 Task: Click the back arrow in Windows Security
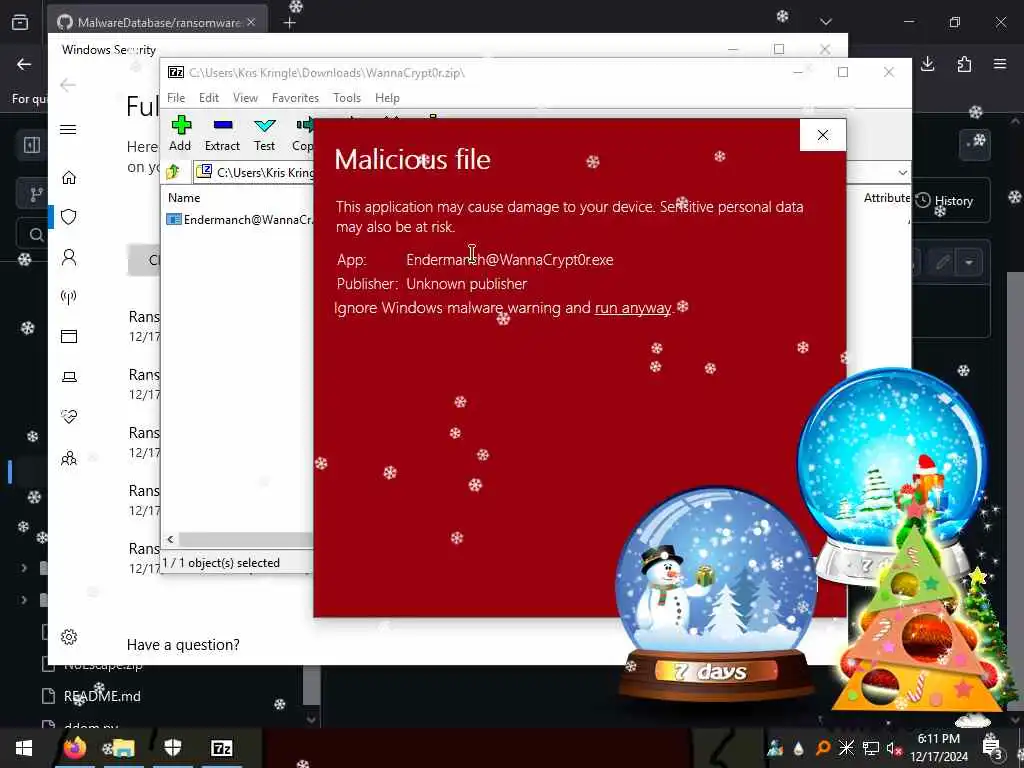point(67,85)
